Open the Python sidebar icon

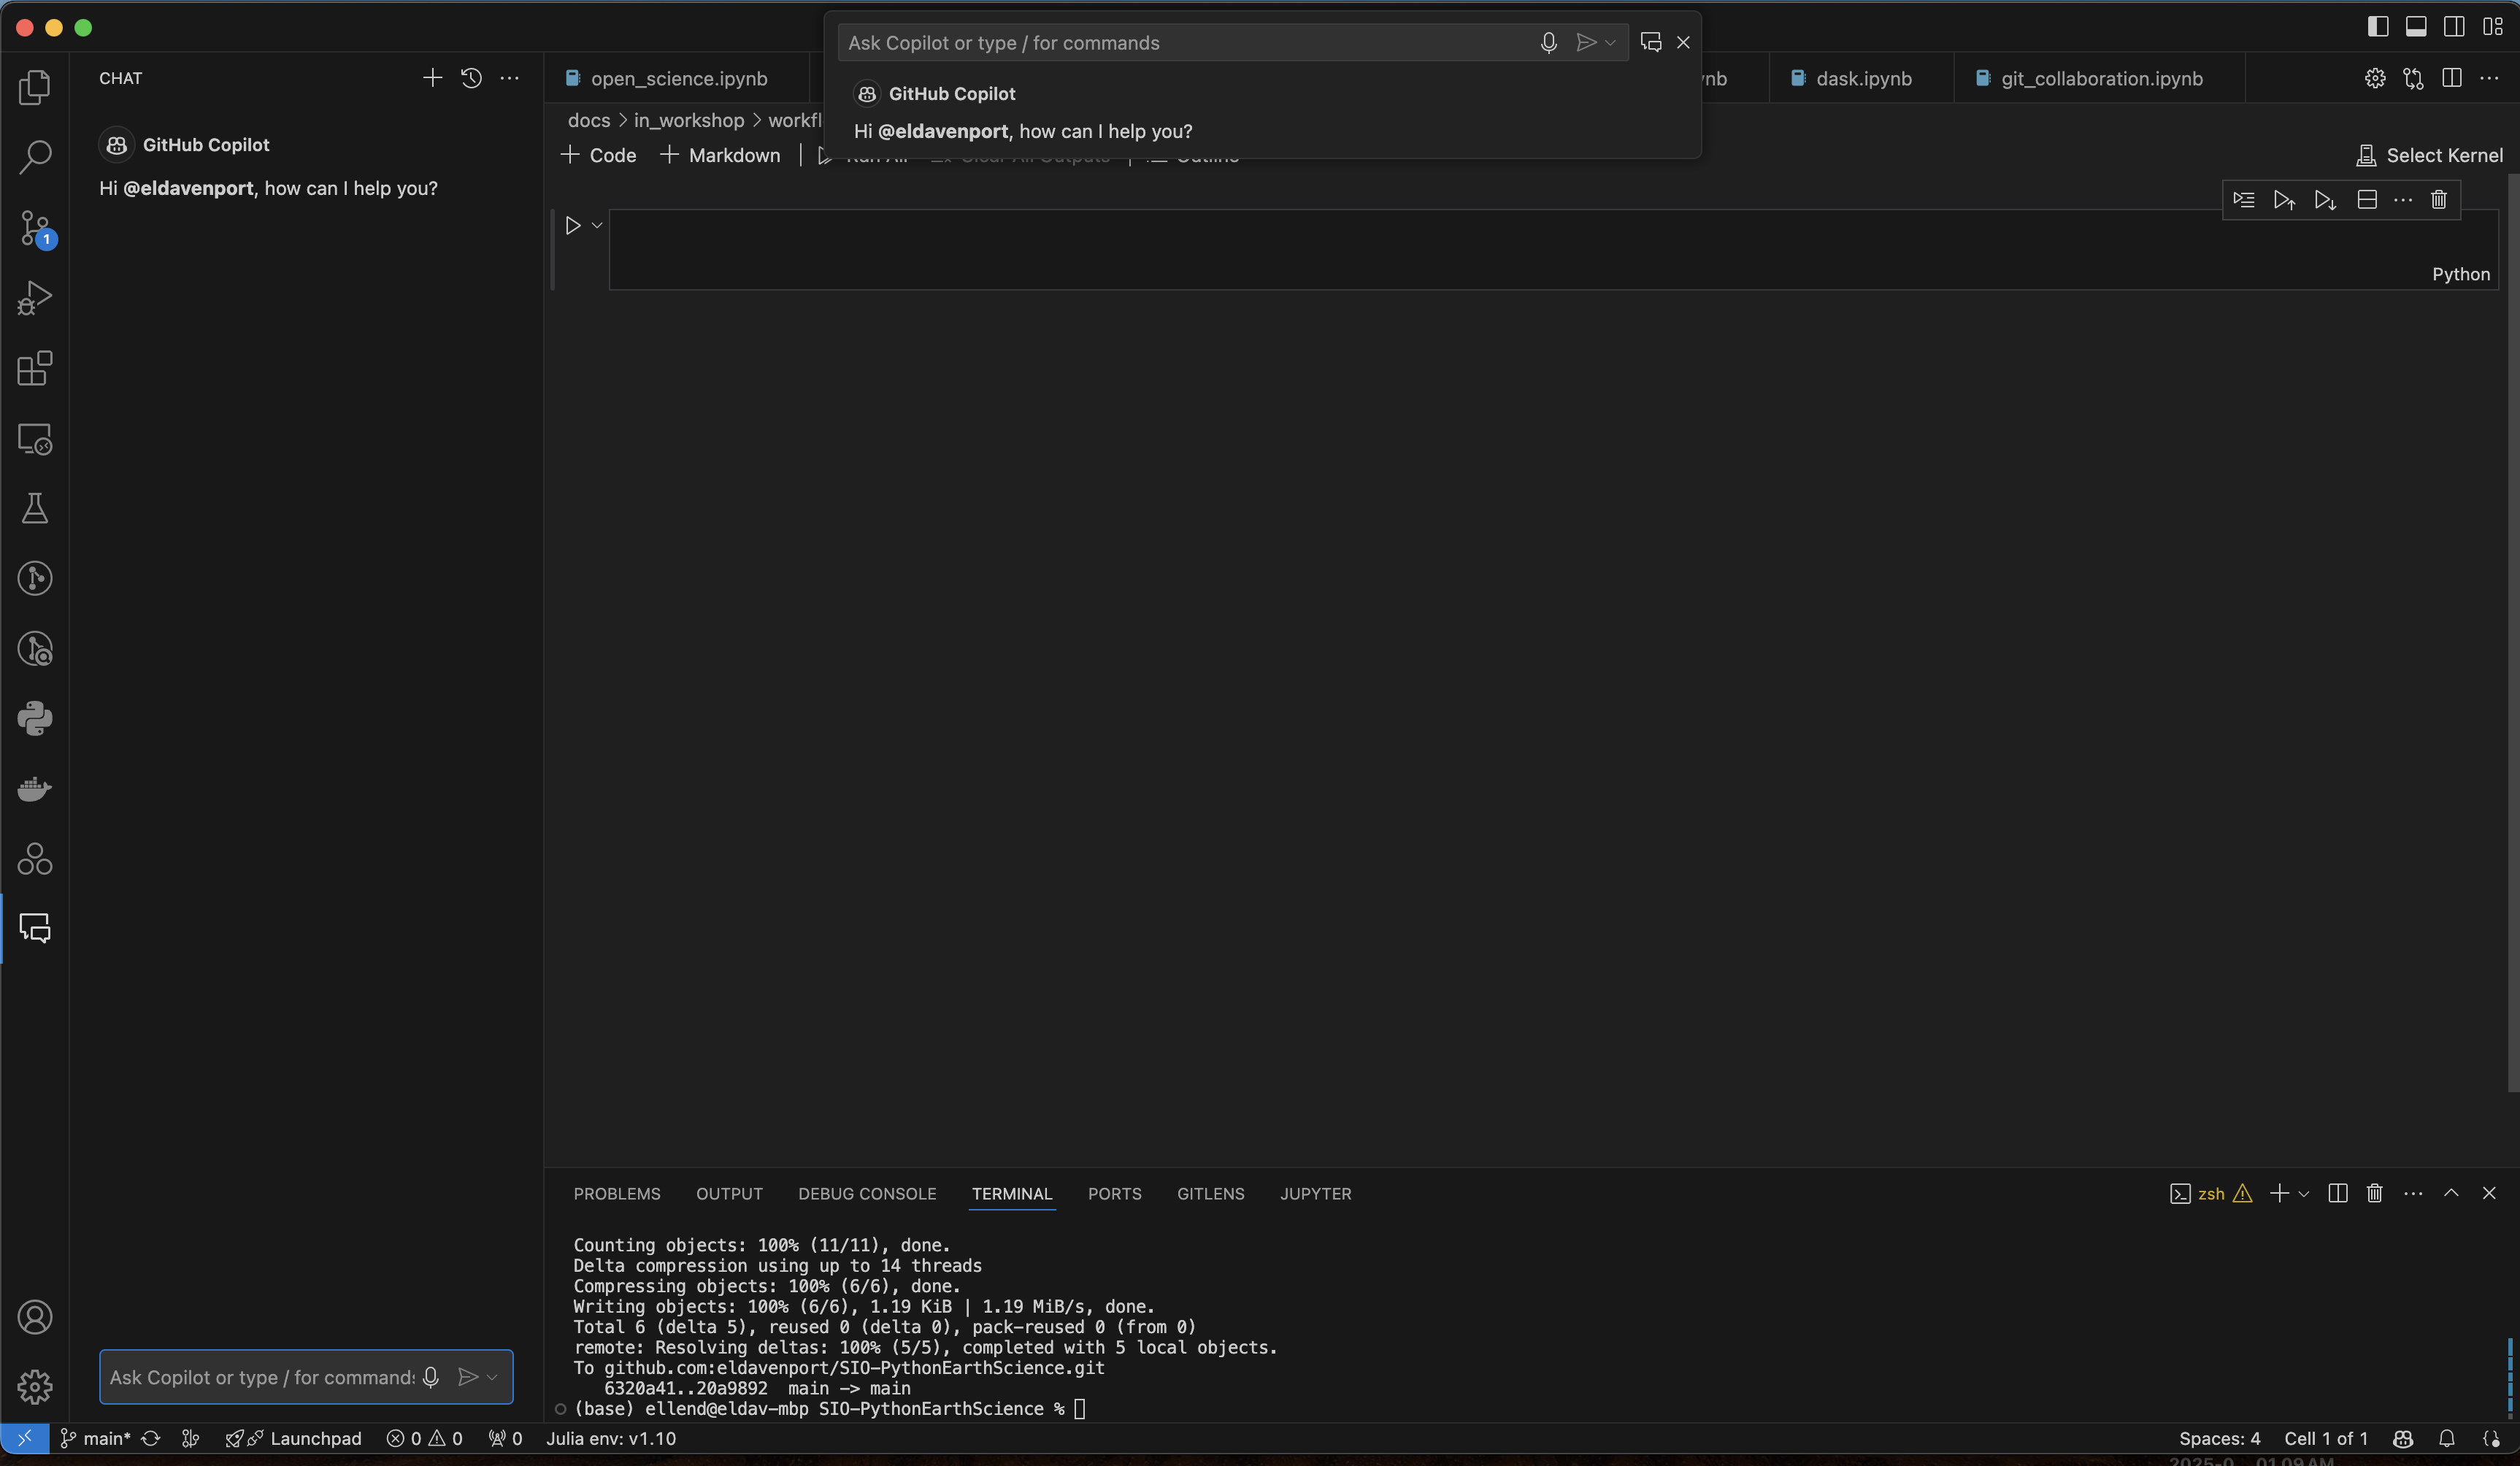pos(35,718)
